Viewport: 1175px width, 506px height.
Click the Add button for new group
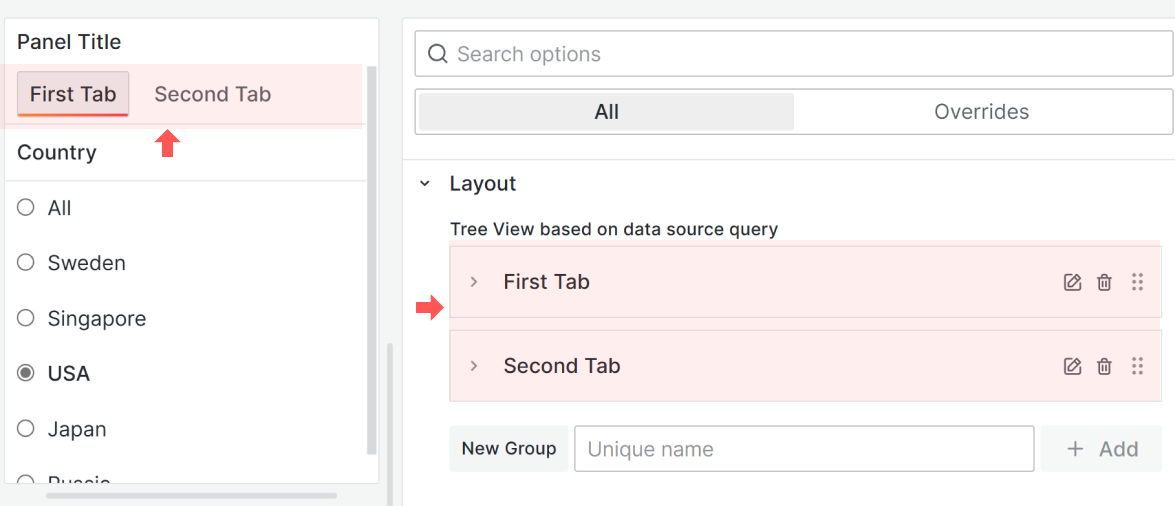[x=1101, y=449]
